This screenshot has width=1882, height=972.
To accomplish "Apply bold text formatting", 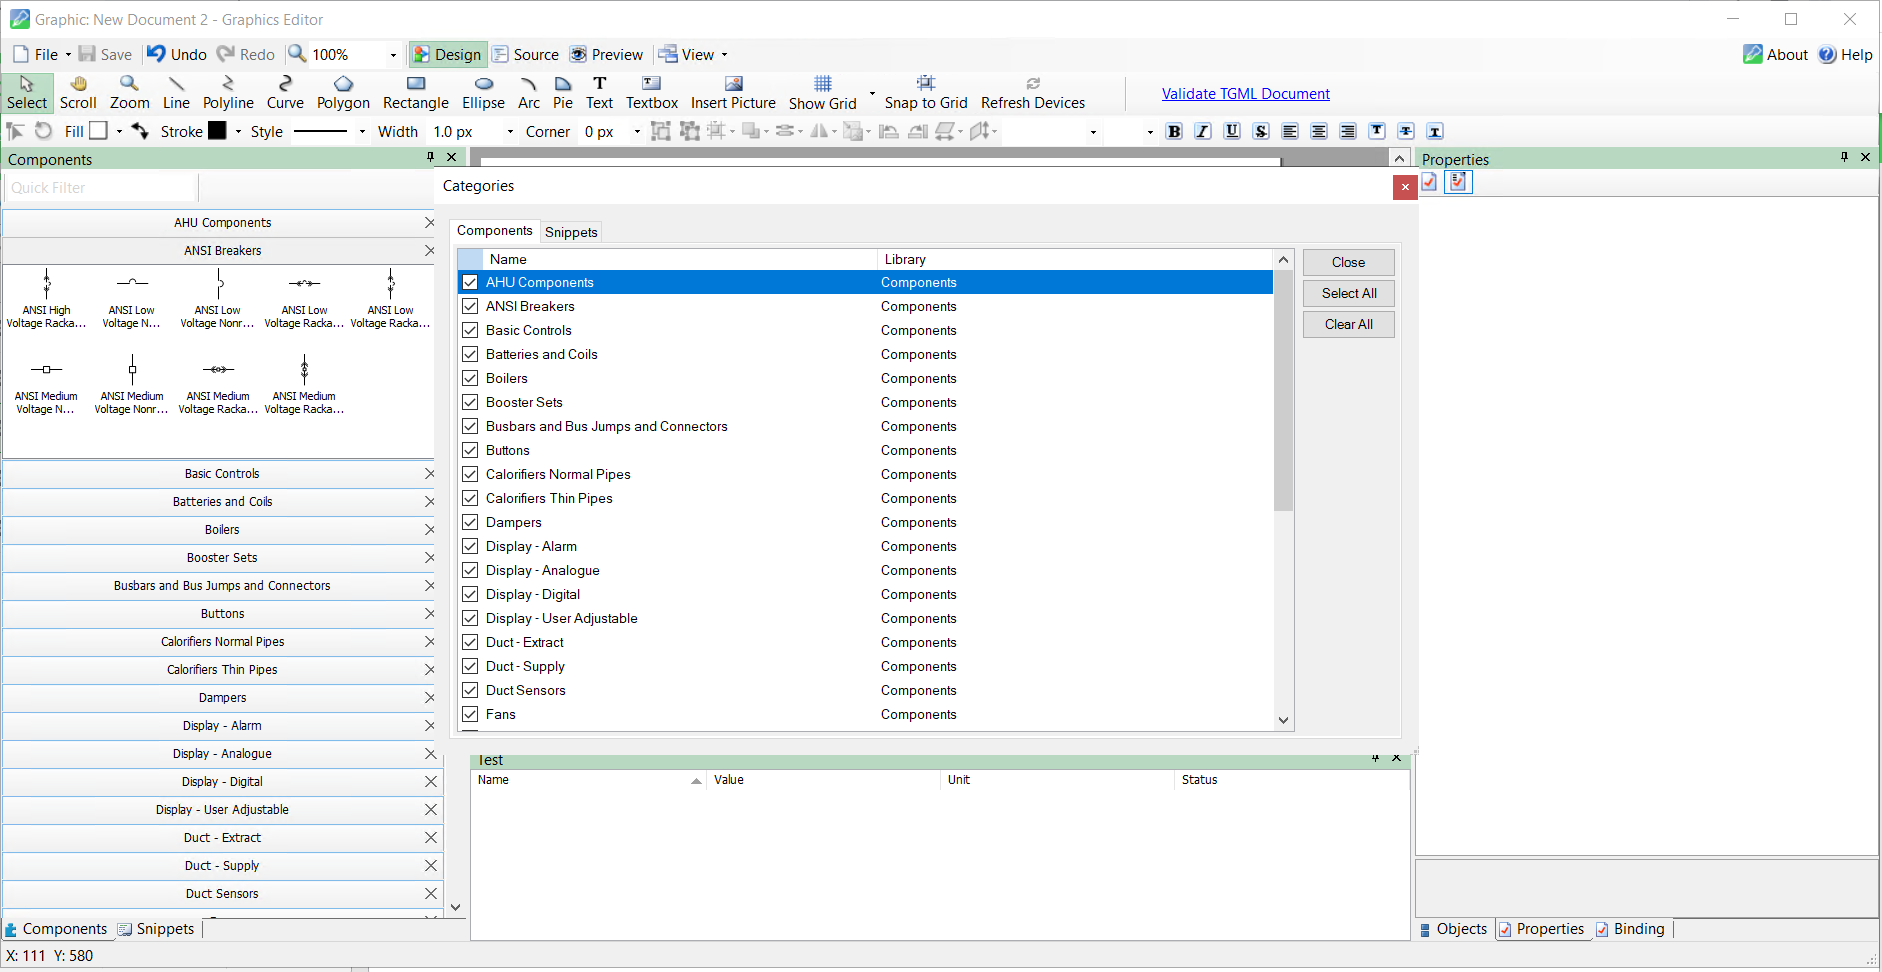I will pos(1174,131).
